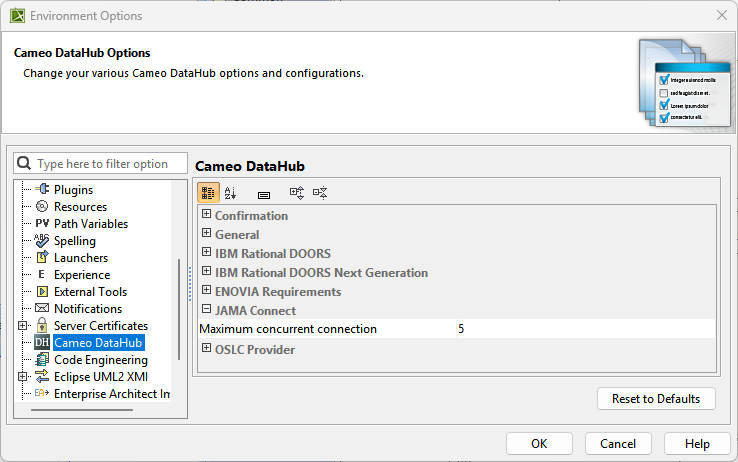This screenshot has width=738, height=462.
Task: Select Plugins in the options tree
Action: coord(73,190)
